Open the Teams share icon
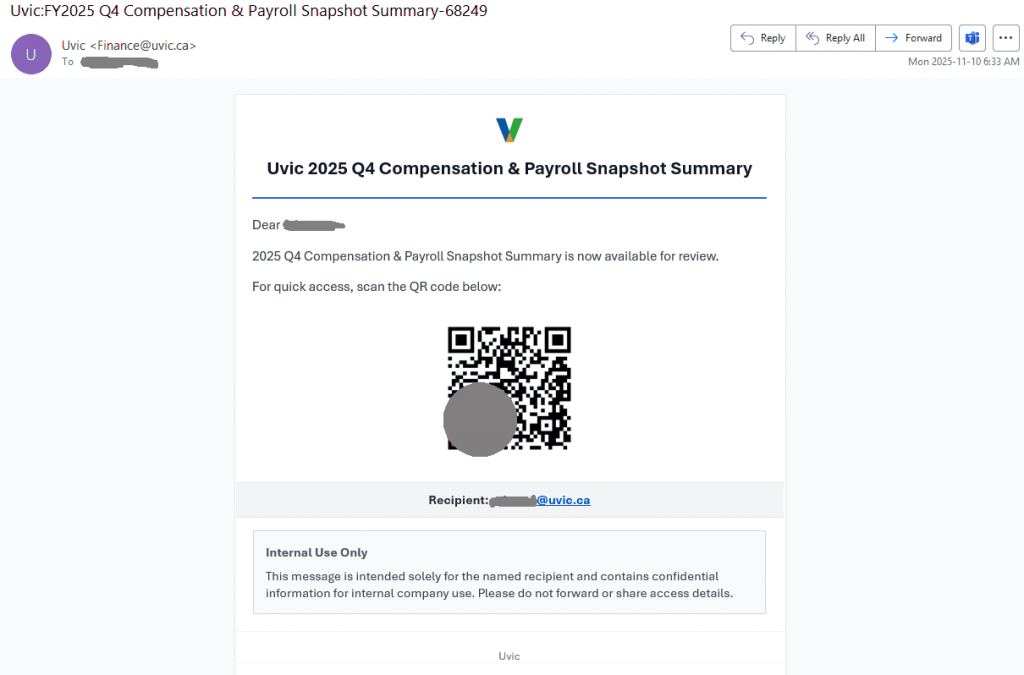Image resolution: width=1024 pixels, height=675 pixels. click(x=970, y=38)
